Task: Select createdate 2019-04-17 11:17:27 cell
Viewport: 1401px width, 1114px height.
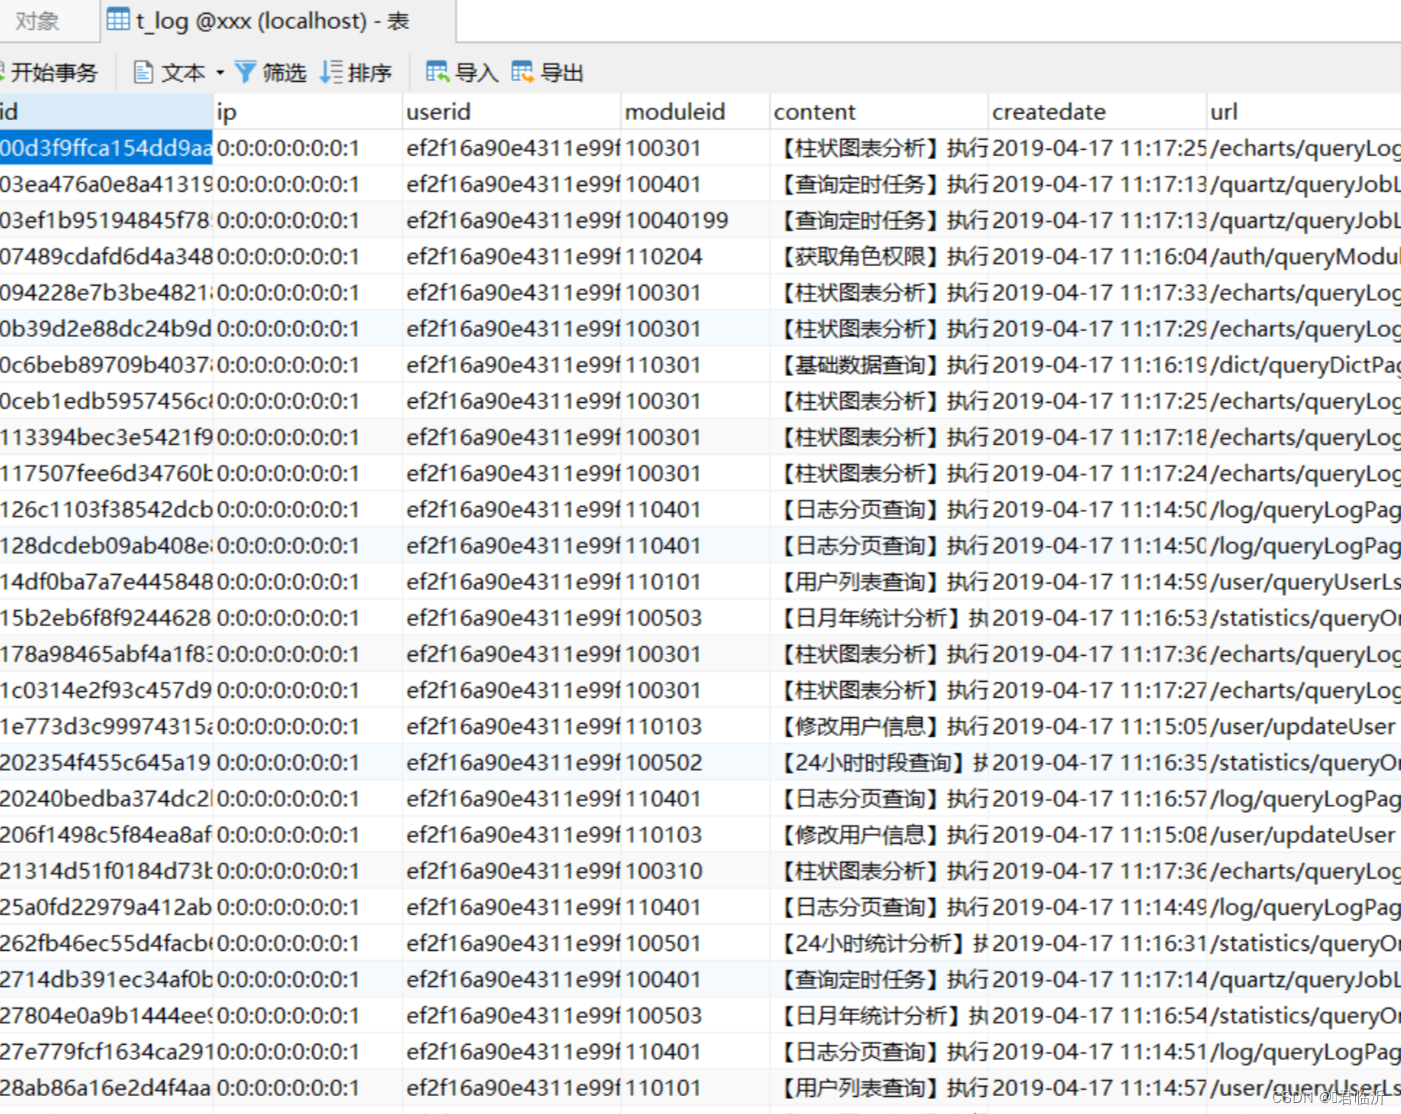Action: (1098, 690)
